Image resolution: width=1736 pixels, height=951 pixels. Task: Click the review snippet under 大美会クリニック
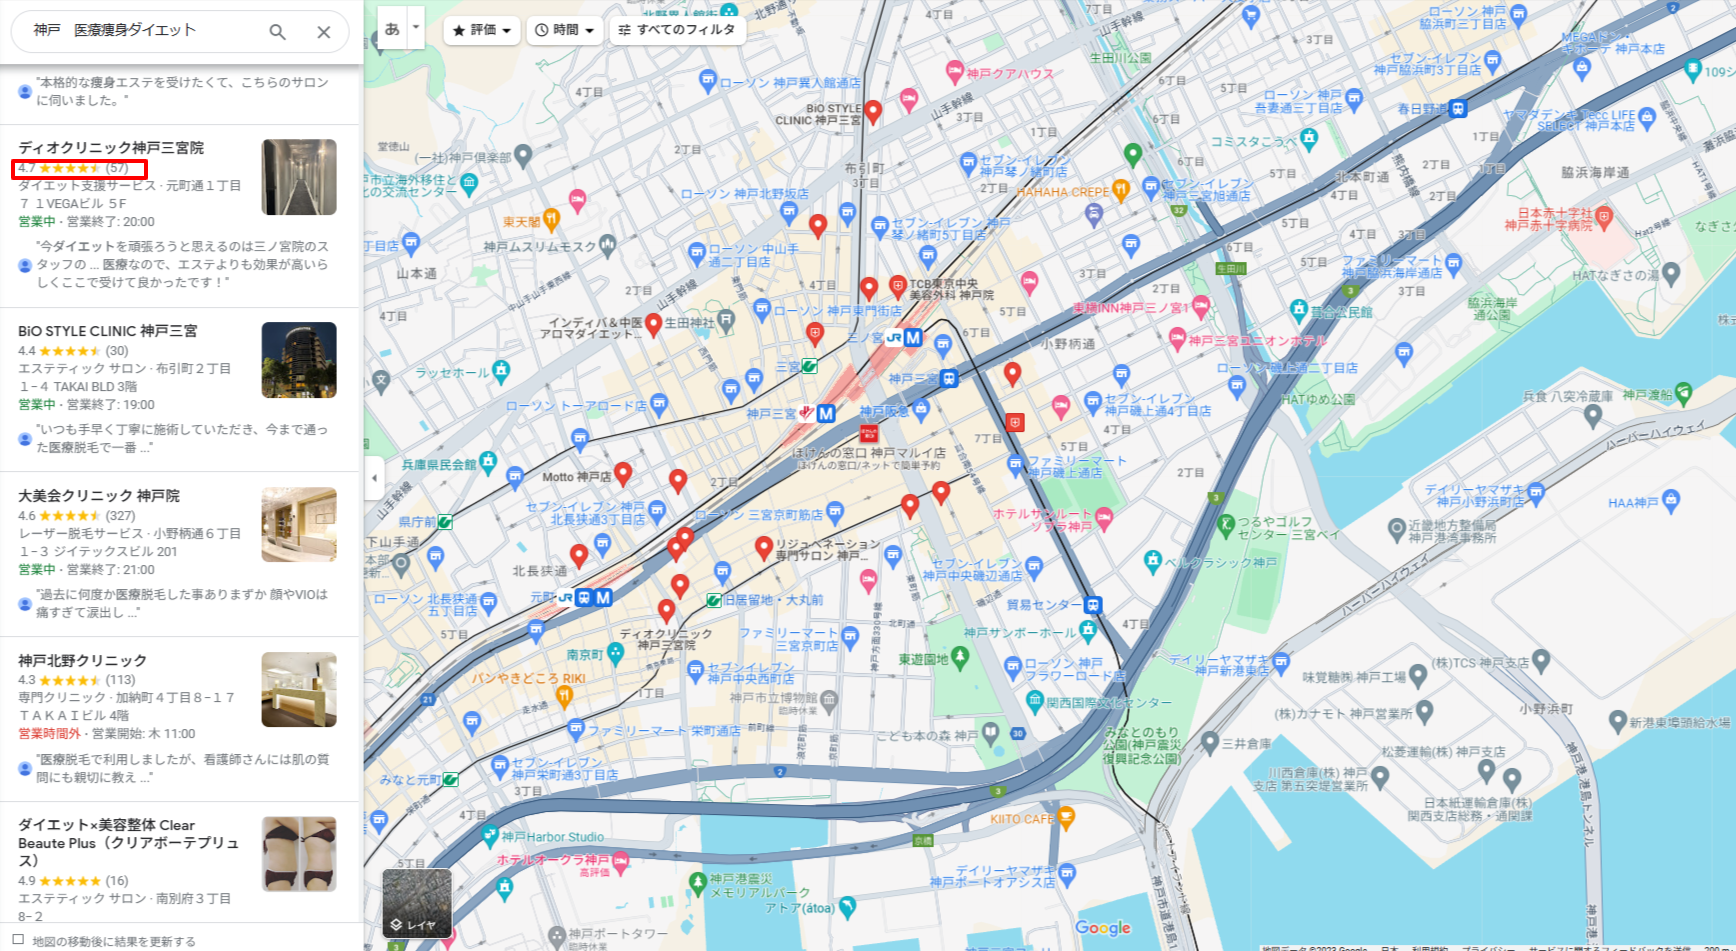182,603
